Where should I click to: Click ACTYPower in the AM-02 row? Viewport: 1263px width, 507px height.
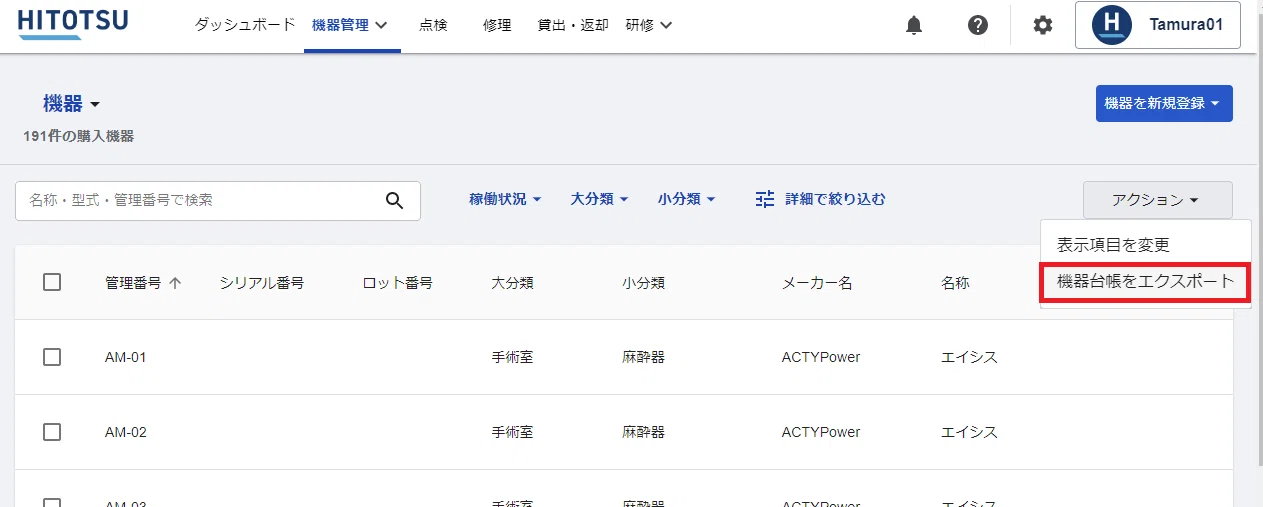click(821, 432)
